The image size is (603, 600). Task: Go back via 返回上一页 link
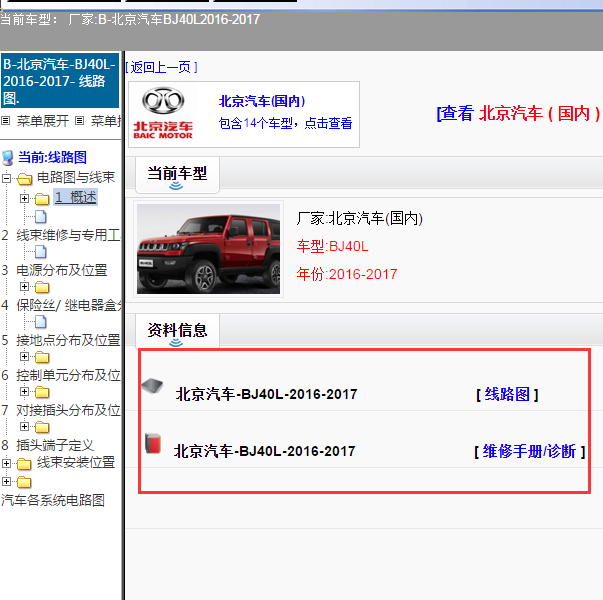162,67
